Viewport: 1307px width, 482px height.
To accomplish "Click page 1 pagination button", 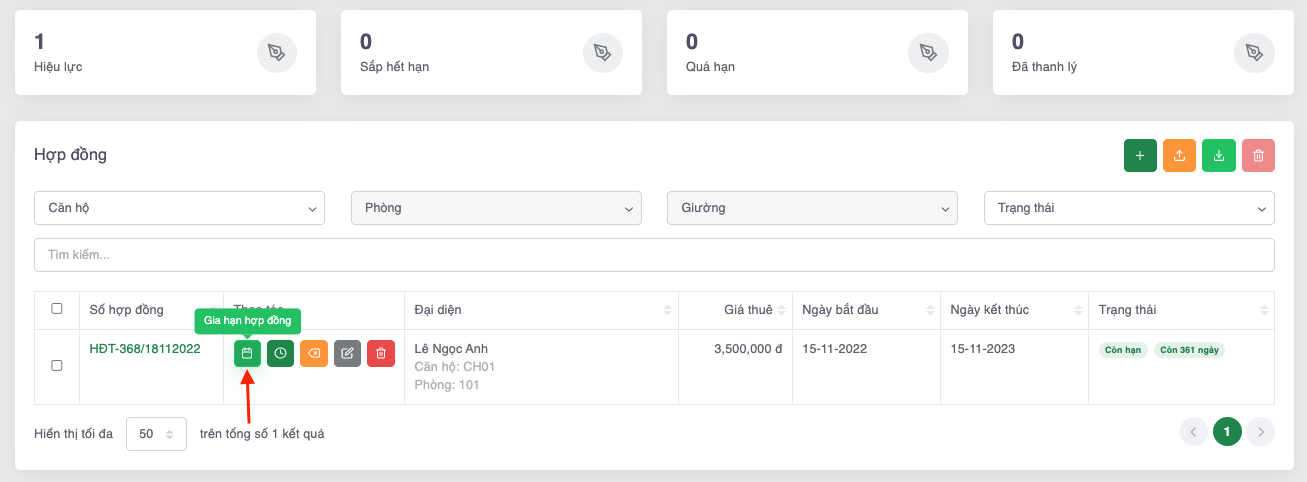I will click(x=1227, y=432).
